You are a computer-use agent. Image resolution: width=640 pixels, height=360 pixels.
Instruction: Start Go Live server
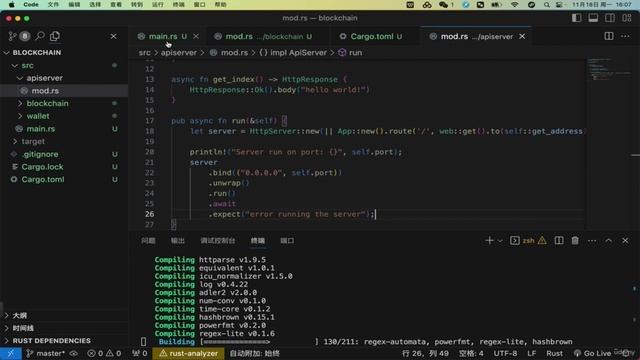tap(593, 353)
